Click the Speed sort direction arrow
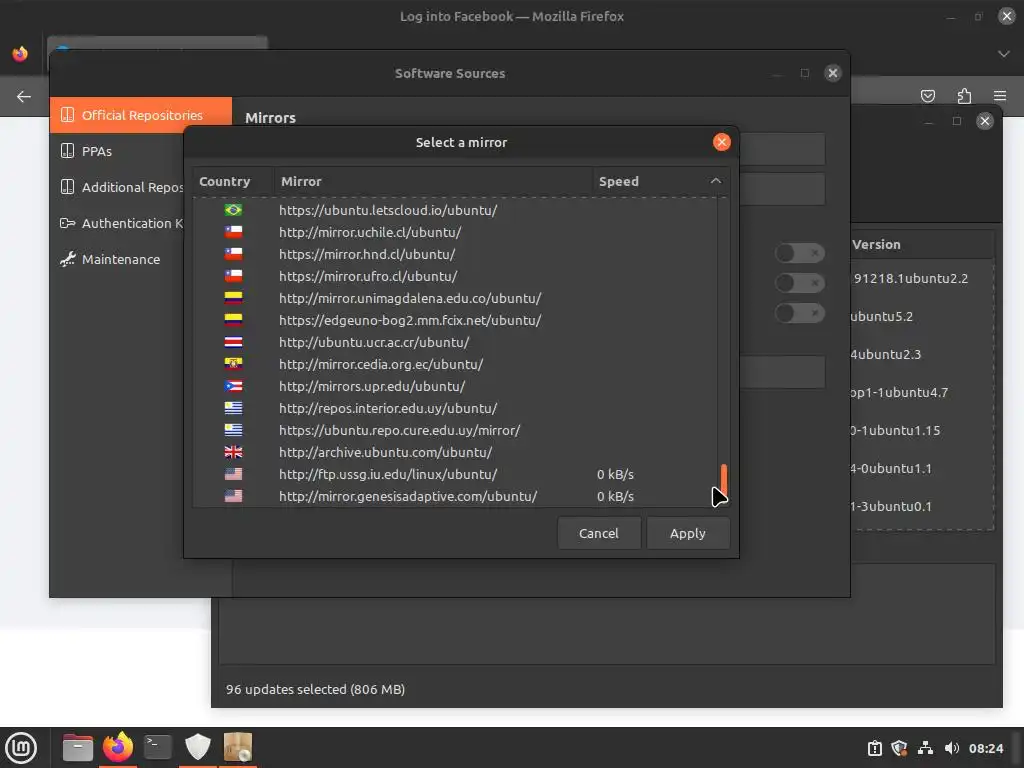 [716, 182]
